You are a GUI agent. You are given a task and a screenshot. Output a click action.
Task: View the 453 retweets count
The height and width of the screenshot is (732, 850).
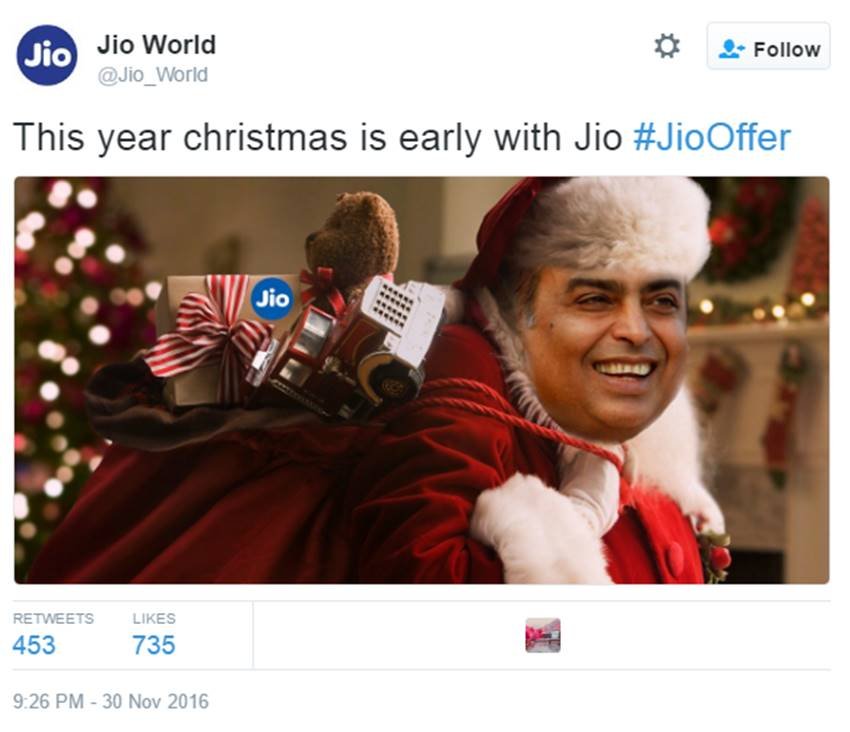pos(34,645)
